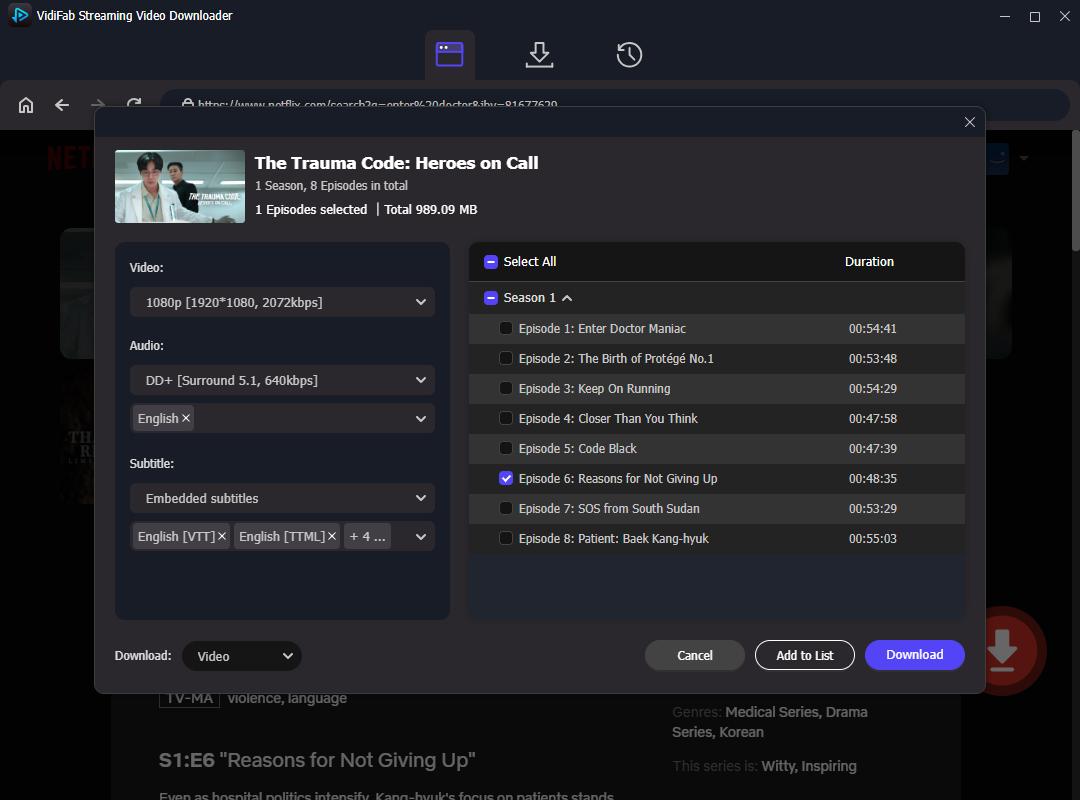The image size is (1080, 800).
Task: Click the red floating download arrow button
Action: pos(1002,650)
